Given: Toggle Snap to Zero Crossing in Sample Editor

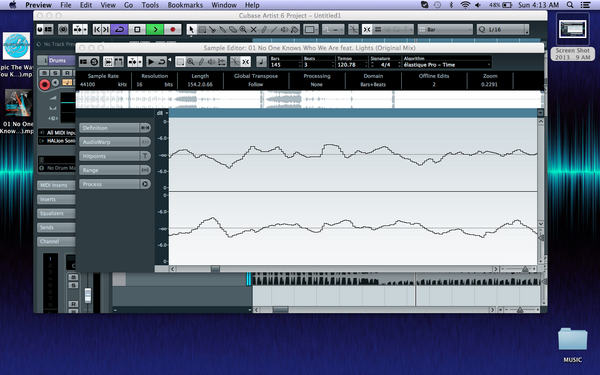Looking at the screenshot, I should pyautogui.click(x=235, y=62).
